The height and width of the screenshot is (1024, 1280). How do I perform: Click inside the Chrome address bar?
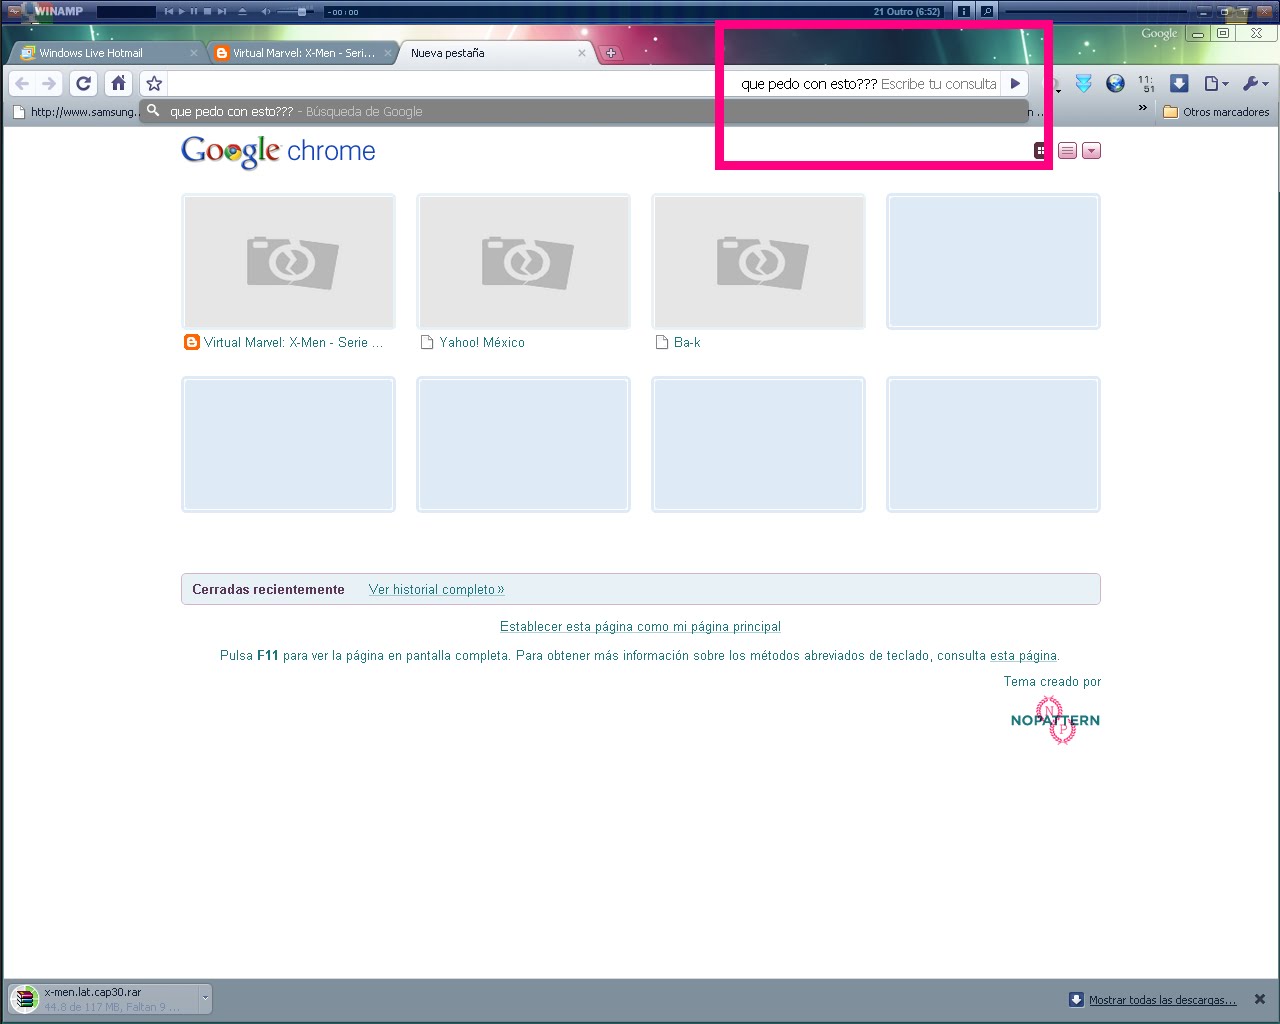(584, 84)
